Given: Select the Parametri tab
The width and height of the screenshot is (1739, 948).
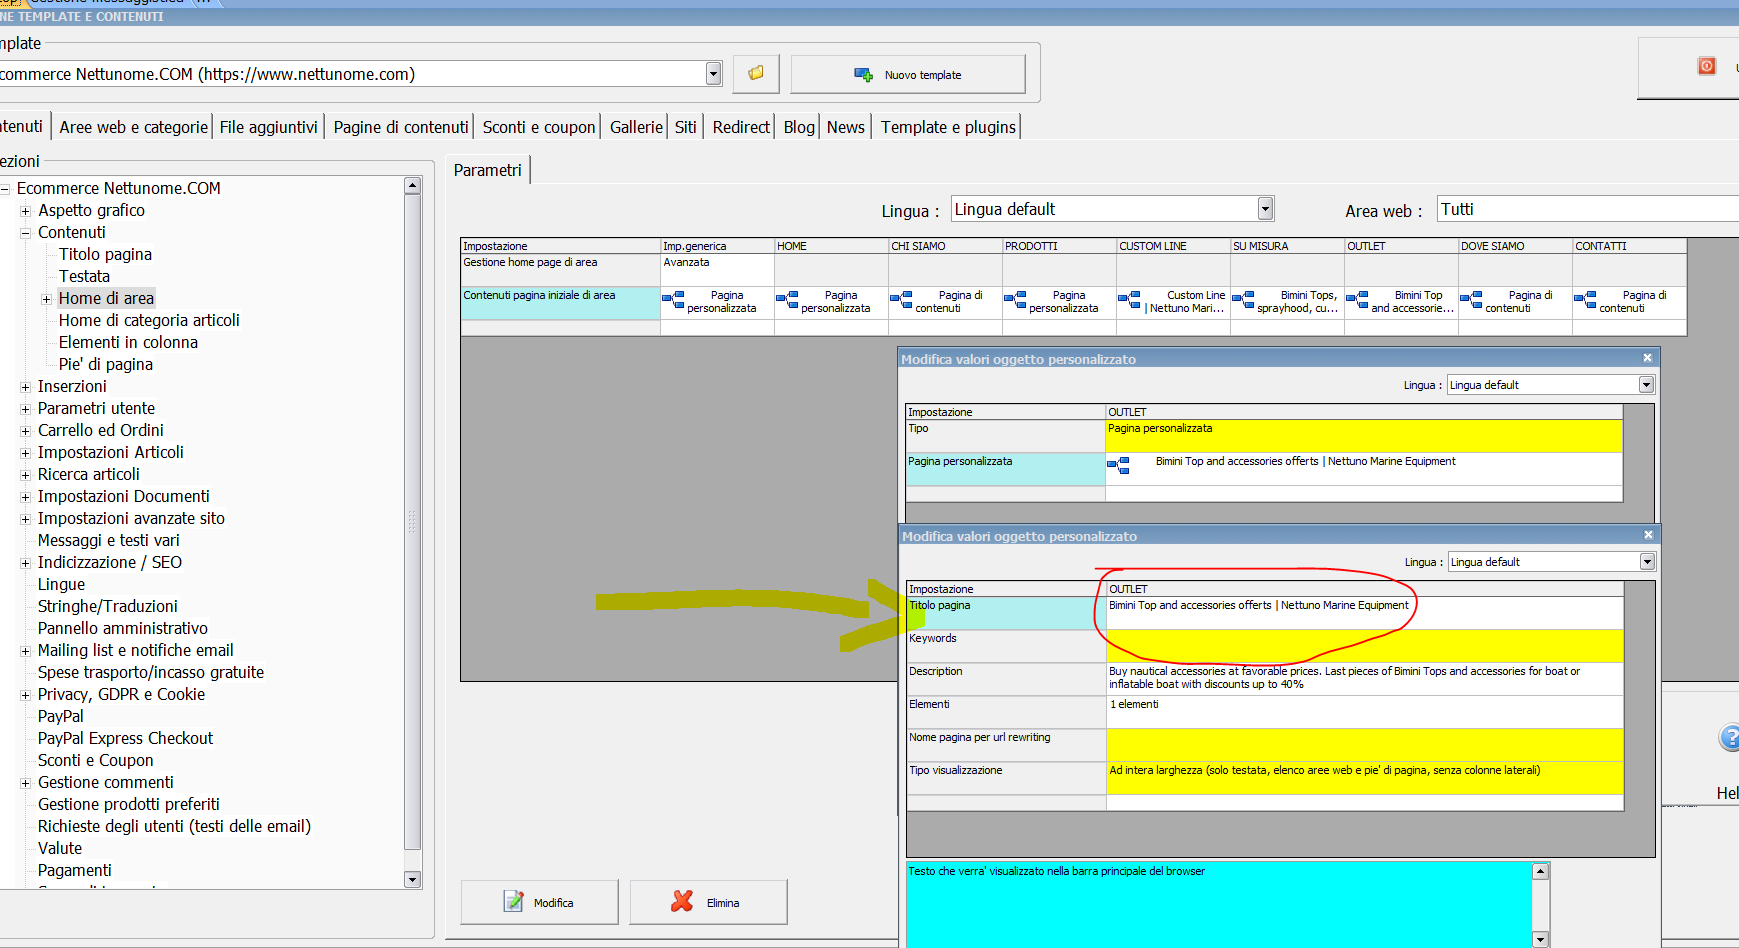Looking at the screenshot, I should click(488, 170).
